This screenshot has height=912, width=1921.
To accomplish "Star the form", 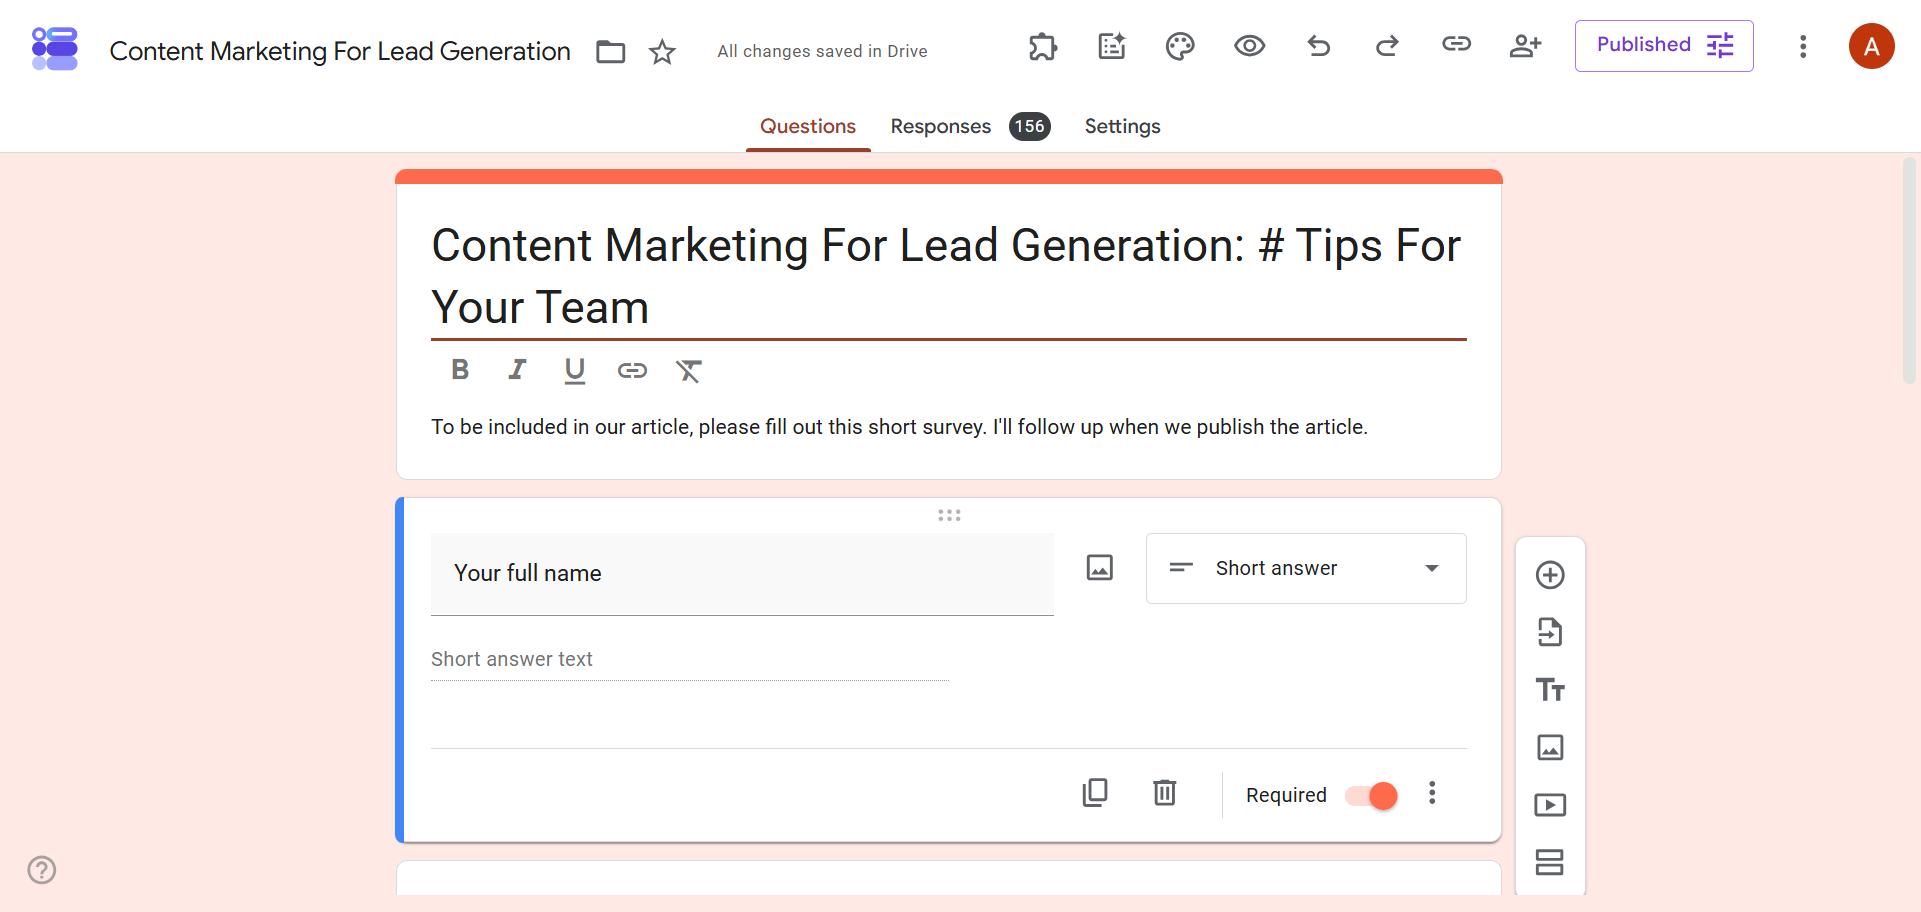I will [x=662, y=51].
